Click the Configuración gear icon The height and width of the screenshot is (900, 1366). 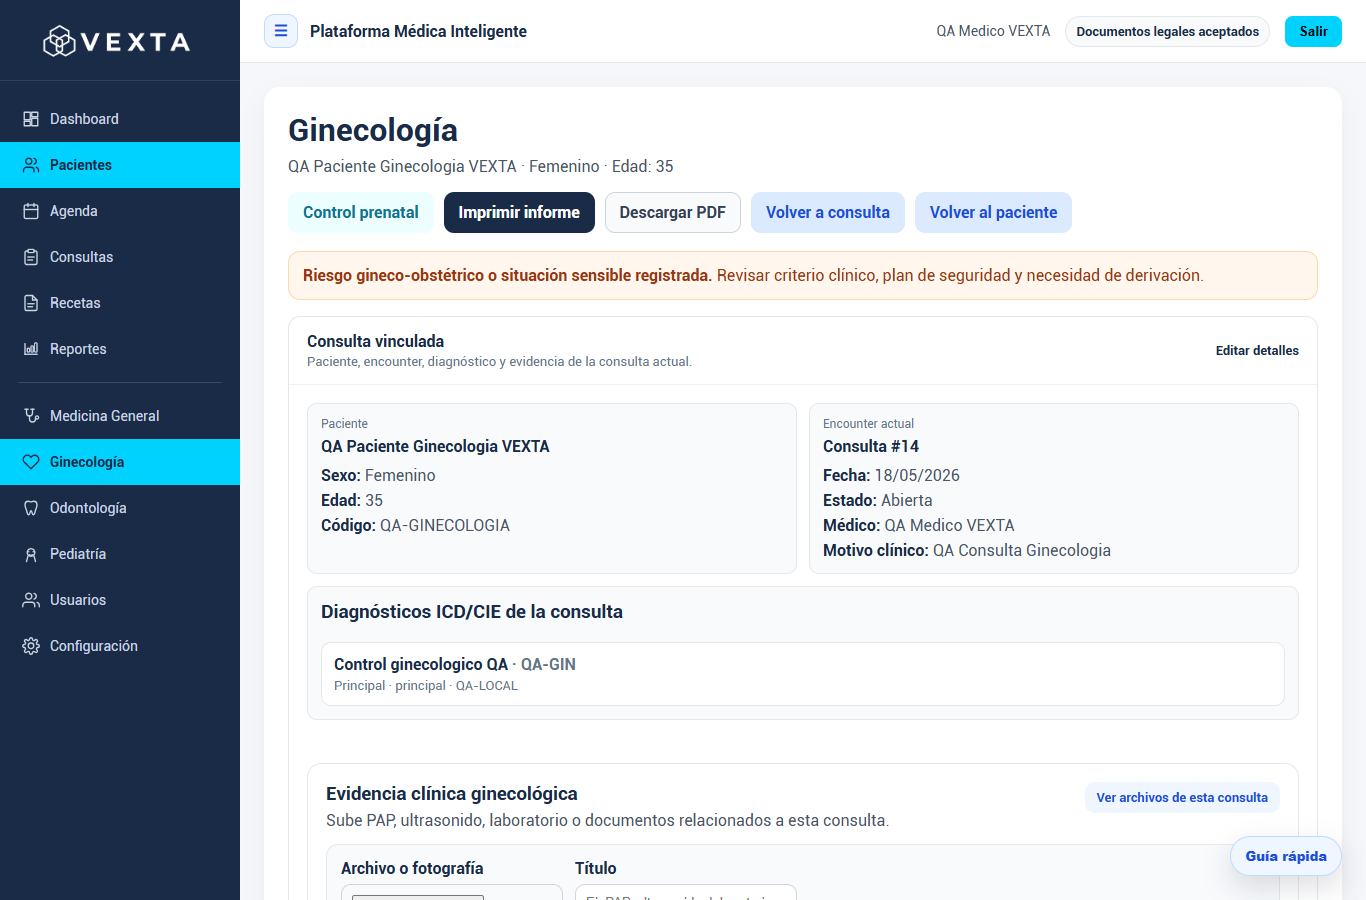tap(31, 646)
